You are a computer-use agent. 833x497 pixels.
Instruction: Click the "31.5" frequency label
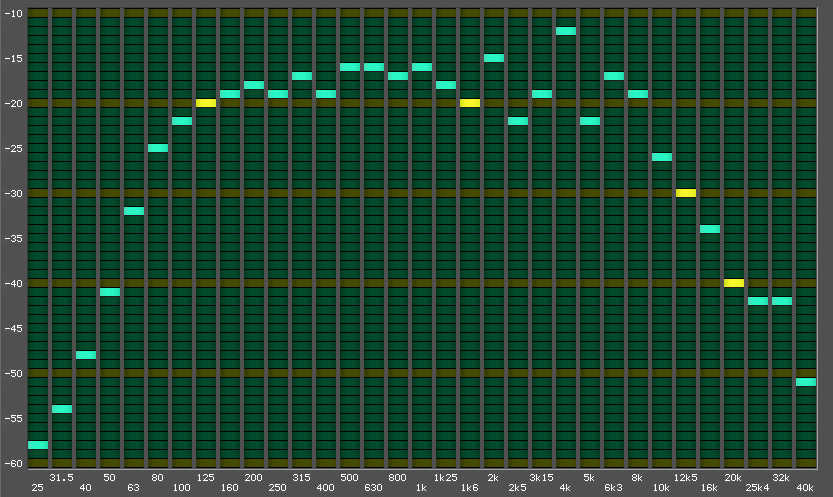(x=62, y=477)
